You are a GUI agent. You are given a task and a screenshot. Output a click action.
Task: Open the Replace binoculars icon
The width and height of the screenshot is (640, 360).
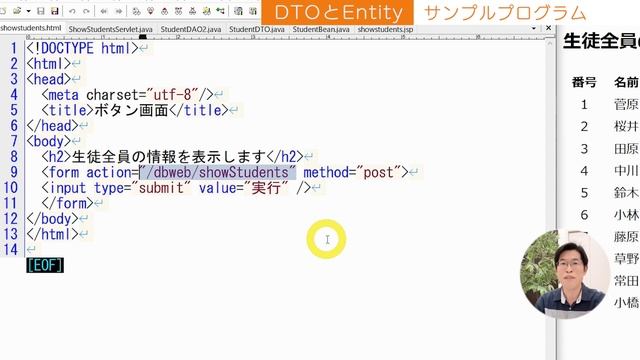[178, 11]
